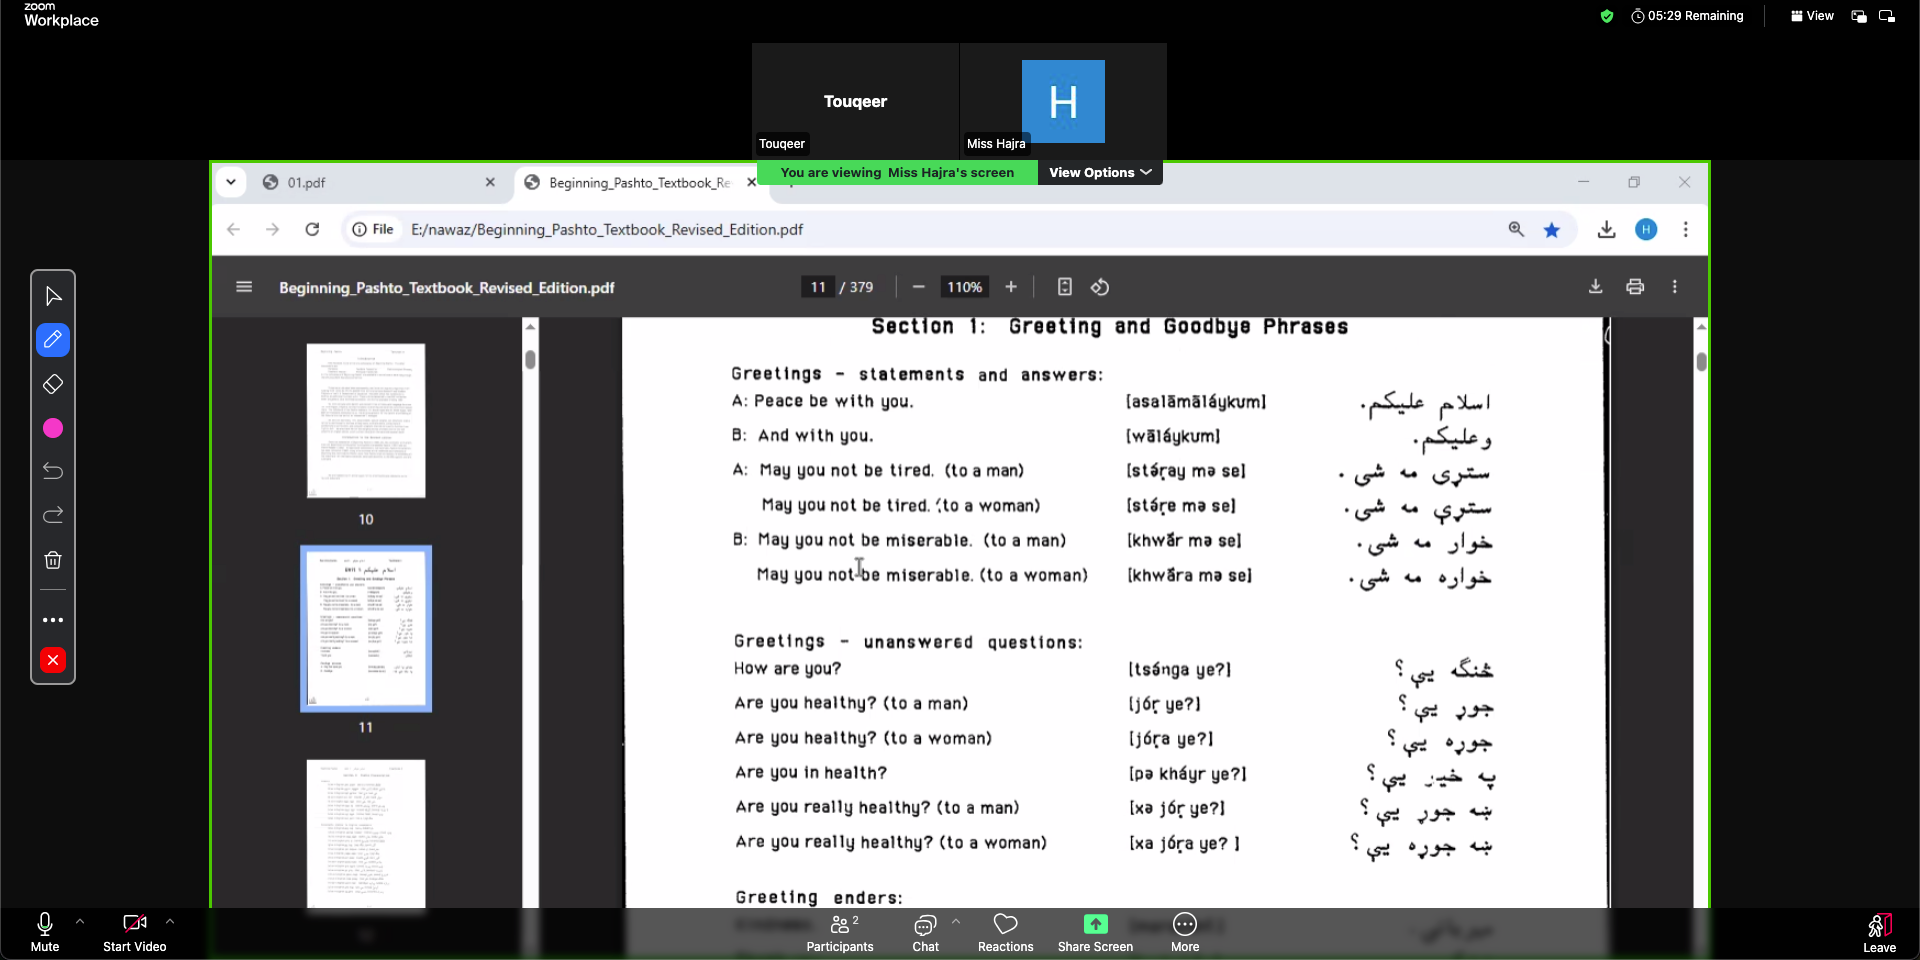1920x960 pixels.
Task: Clear annotations with the trash icon
Action: point(53,560)
